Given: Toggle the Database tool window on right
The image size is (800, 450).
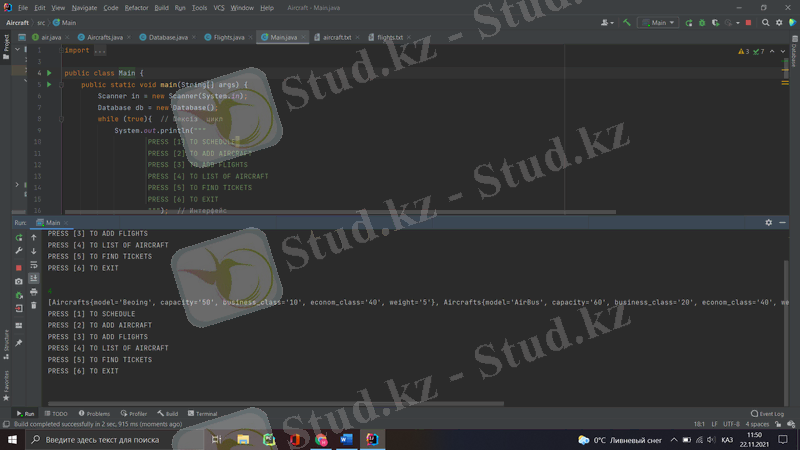Looking at the screenshot, I should [794, 51].
